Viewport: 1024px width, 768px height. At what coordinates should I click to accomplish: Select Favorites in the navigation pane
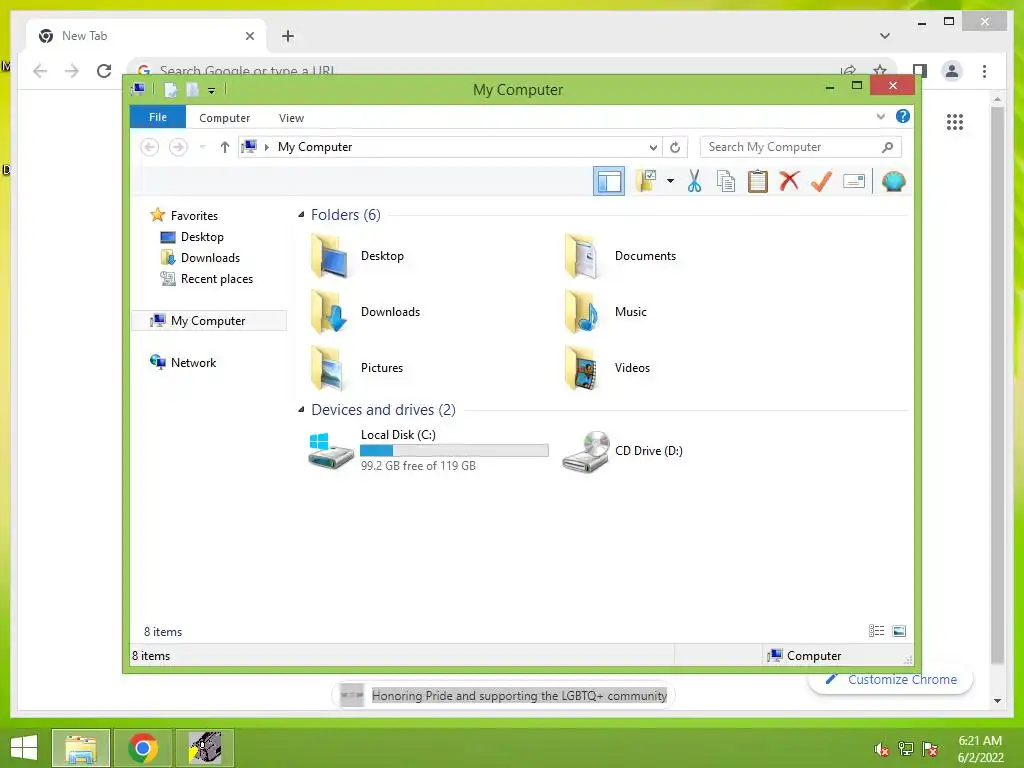tap(194, 216)
